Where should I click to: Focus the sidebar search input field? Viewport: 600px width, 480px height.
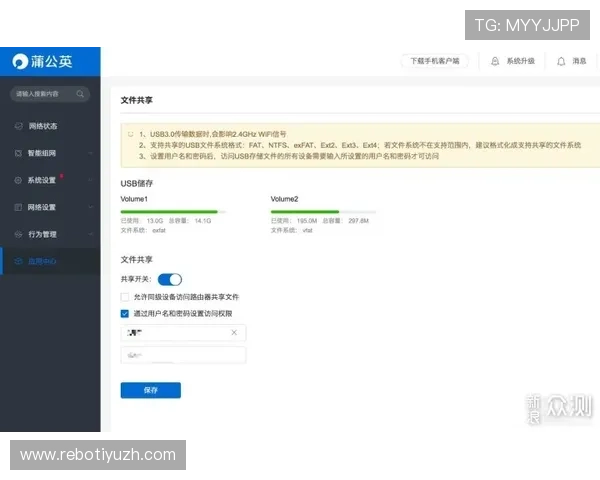point(50,94)
